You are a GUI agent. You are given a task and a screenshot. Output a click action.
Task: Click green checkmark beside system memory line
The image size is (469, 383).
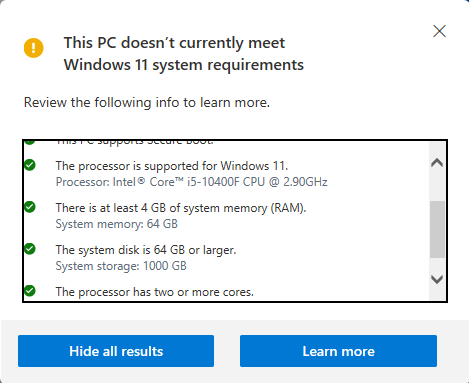30,207
